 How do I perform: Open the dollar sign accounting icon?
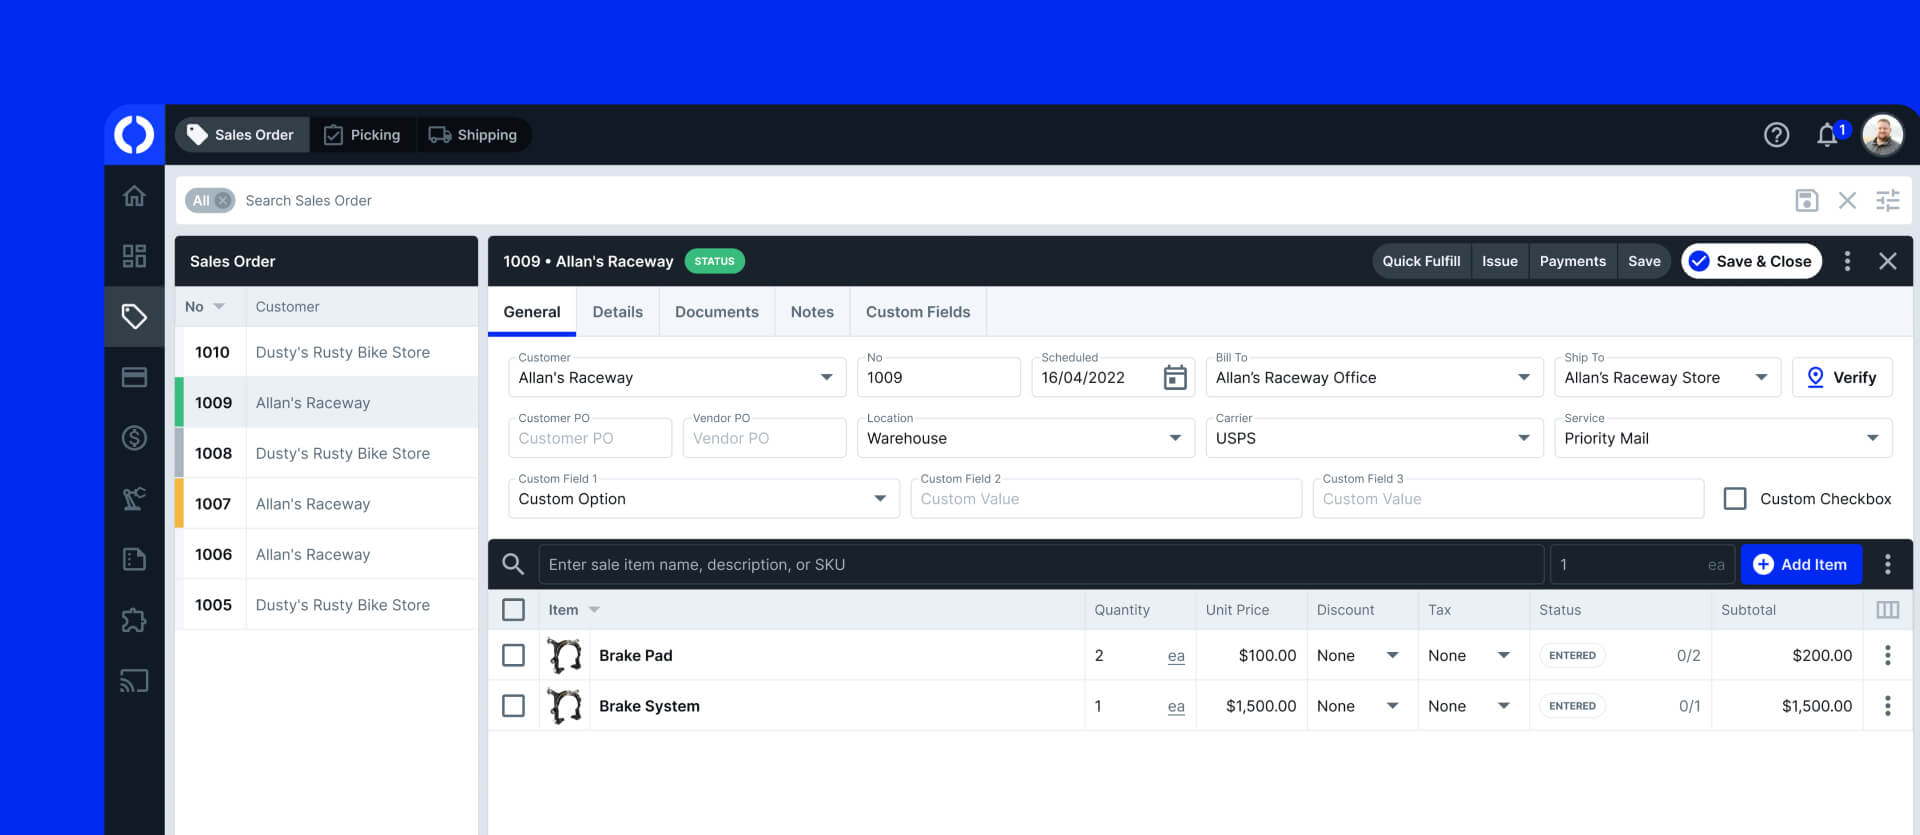pyautogui.click(x=134, y=438)
